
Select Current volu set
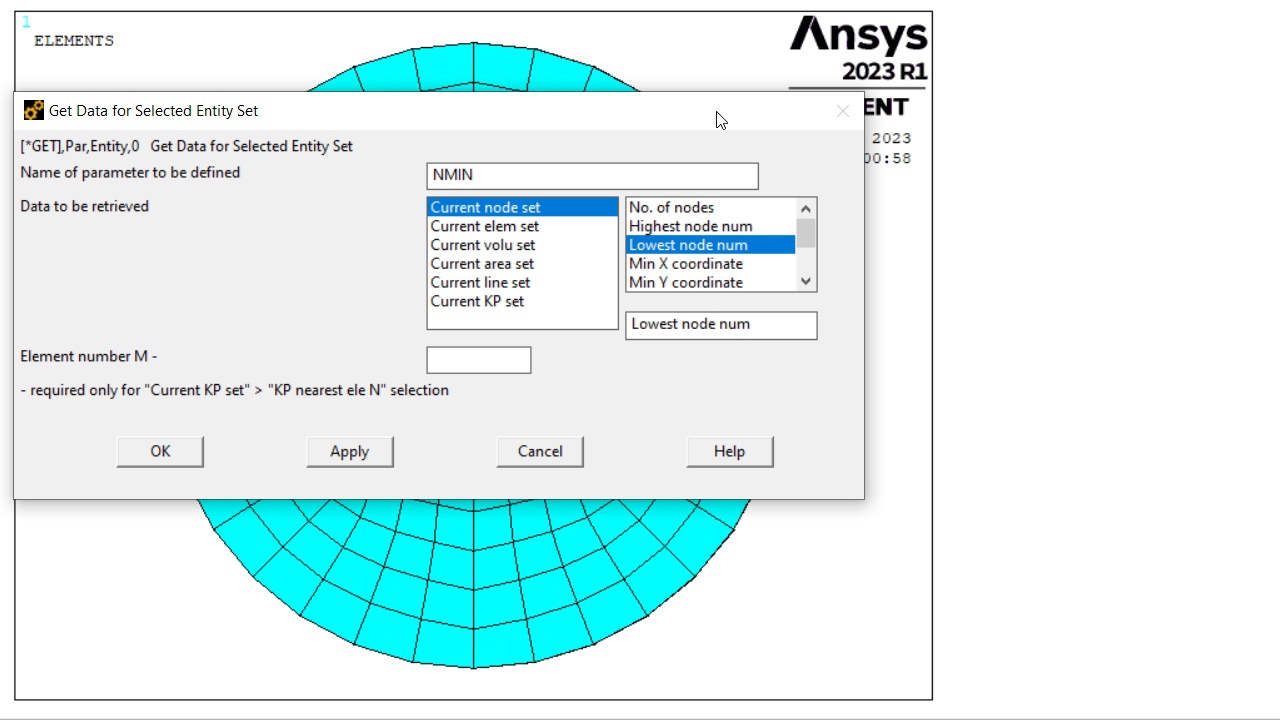[523, 245]
